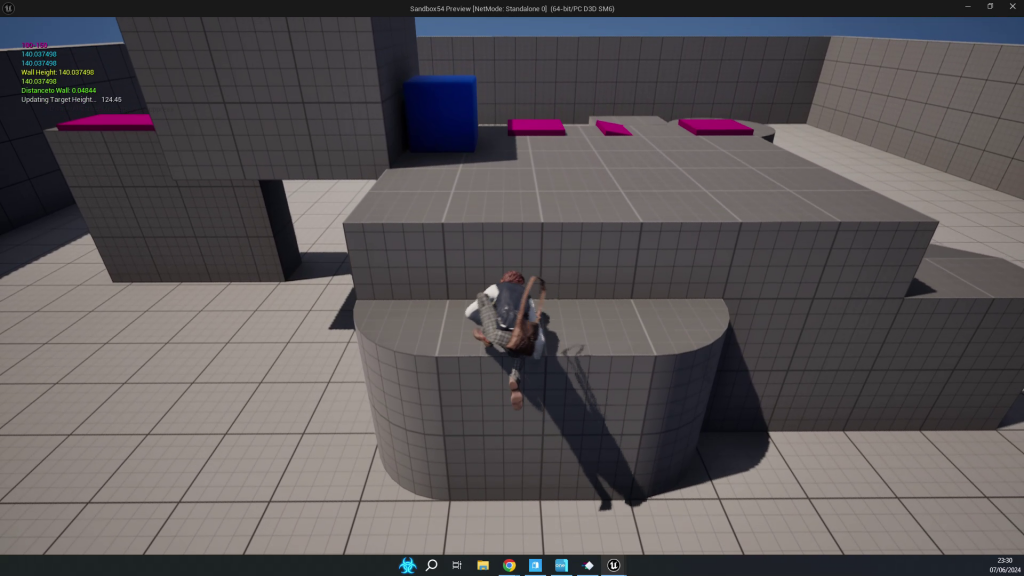The width and height of the screenshot is (1024, 576).
Task: Restore down the preview window
Action: tap(988, 7)
